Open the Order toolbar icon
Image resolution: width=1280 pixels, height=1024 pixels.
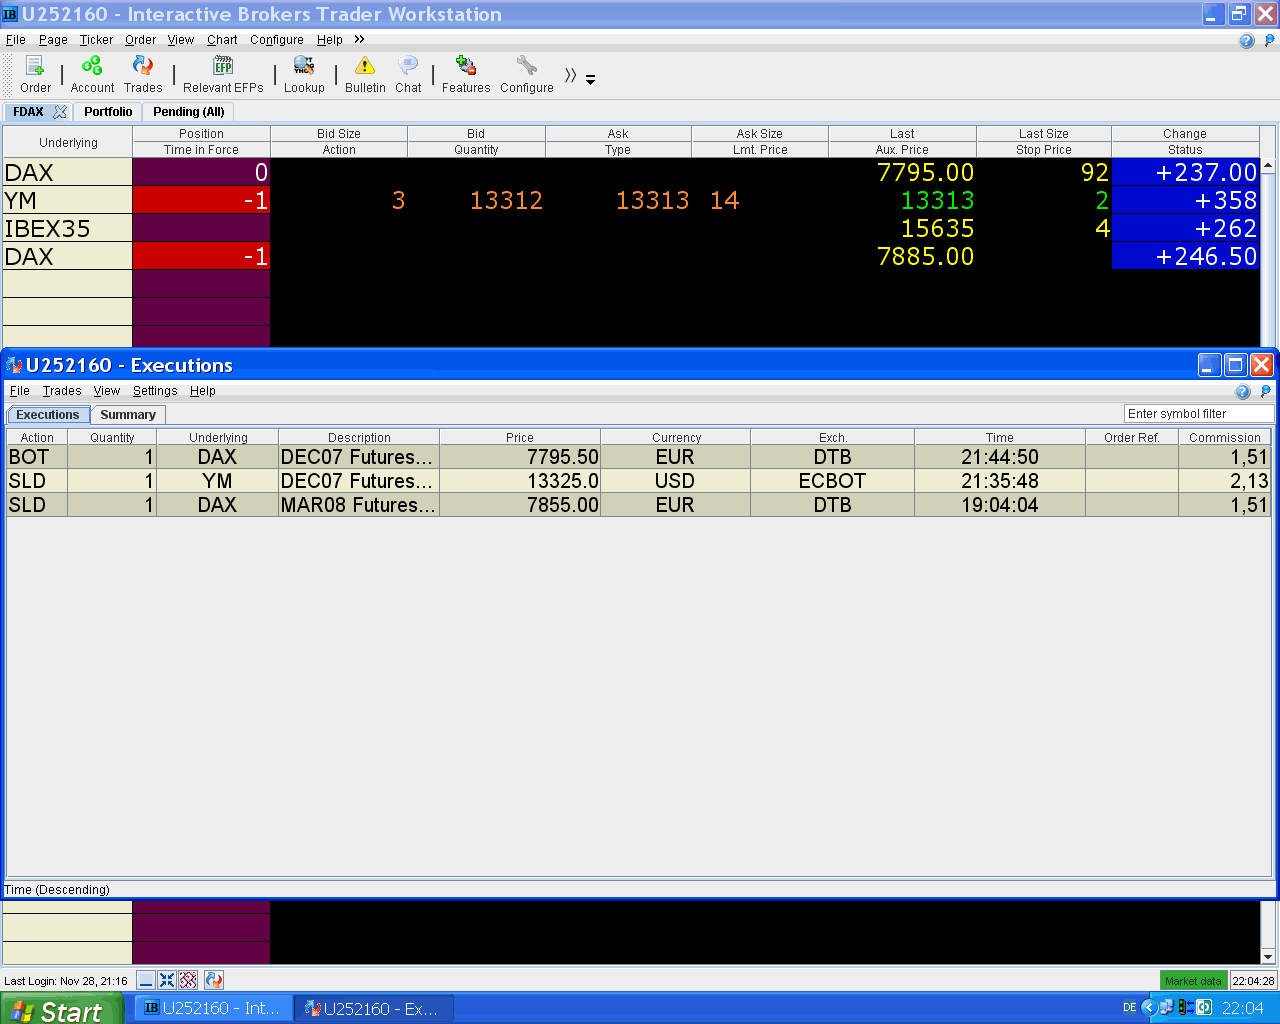[35, 75]
